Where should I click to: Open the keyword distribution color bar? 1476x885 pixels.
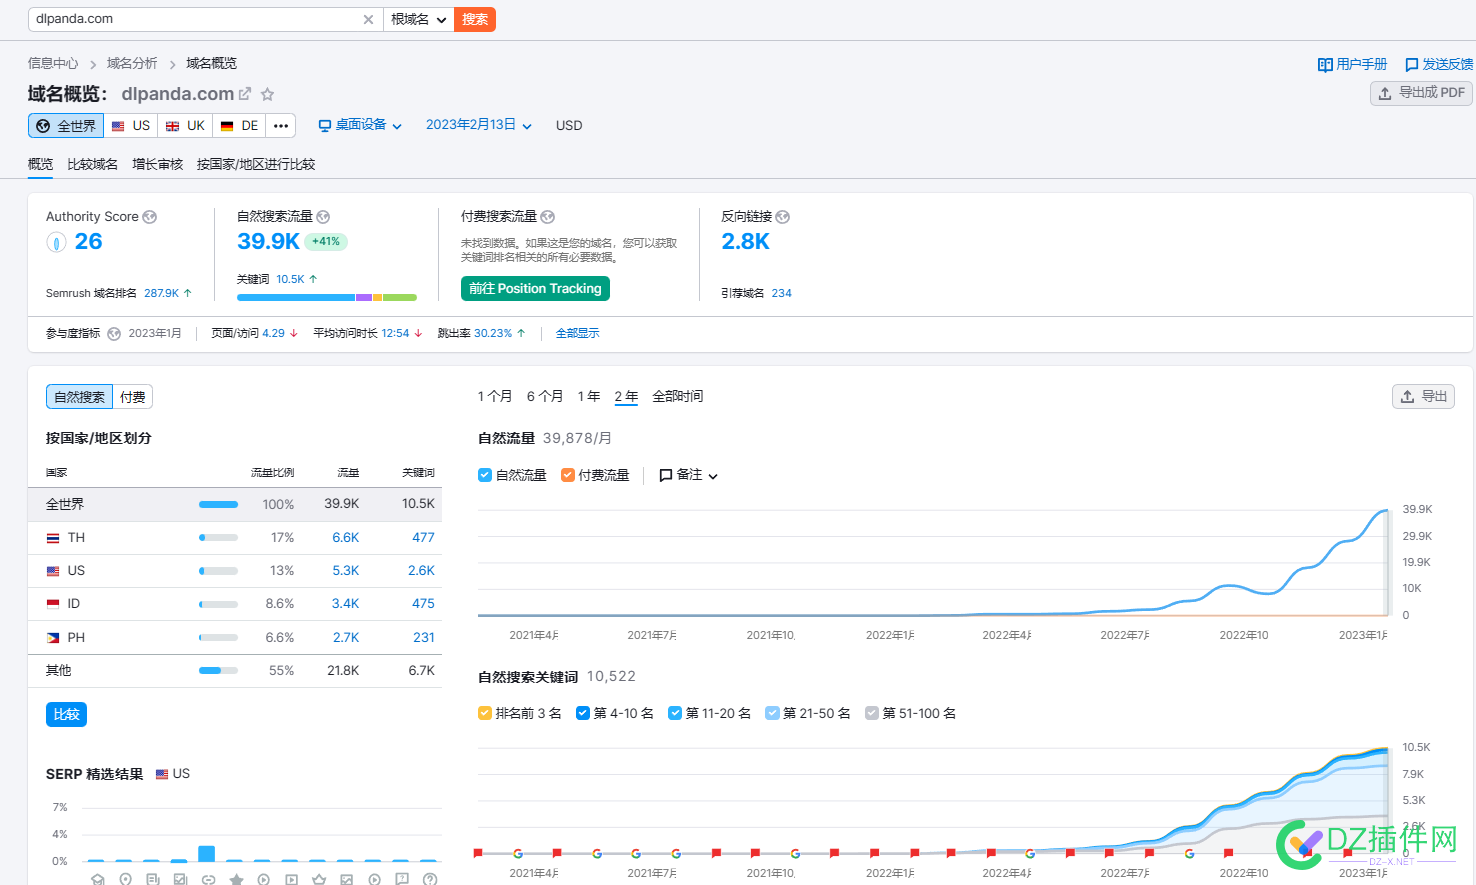pos(327,297)
